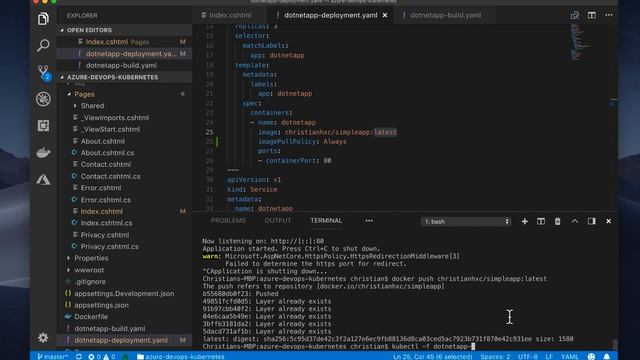Open _ViewImports.cshtml file

(115, 118)
